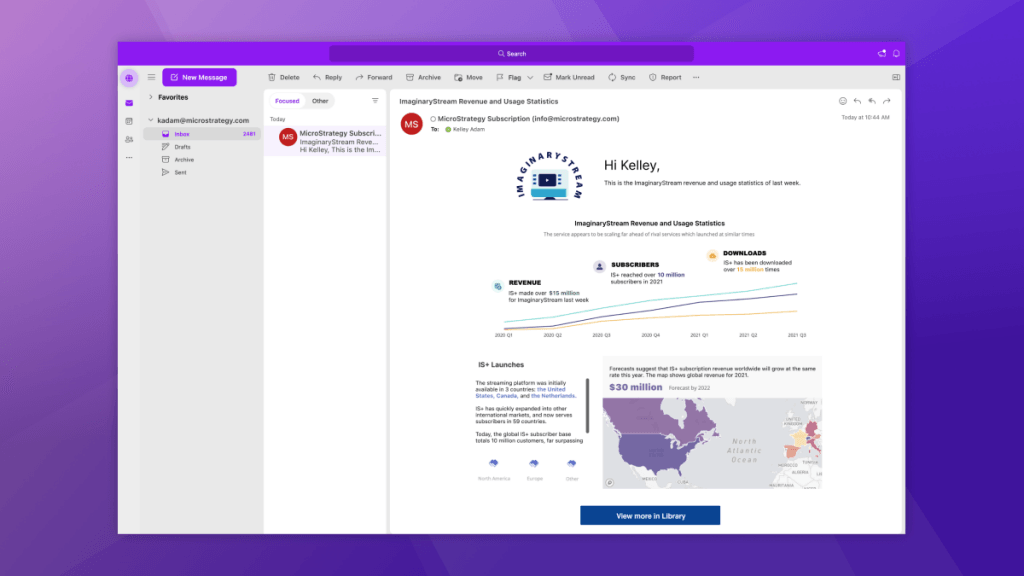Open the People contacts icon in sidebar
Screen dimensions: 1024x576
pos(129,139)
